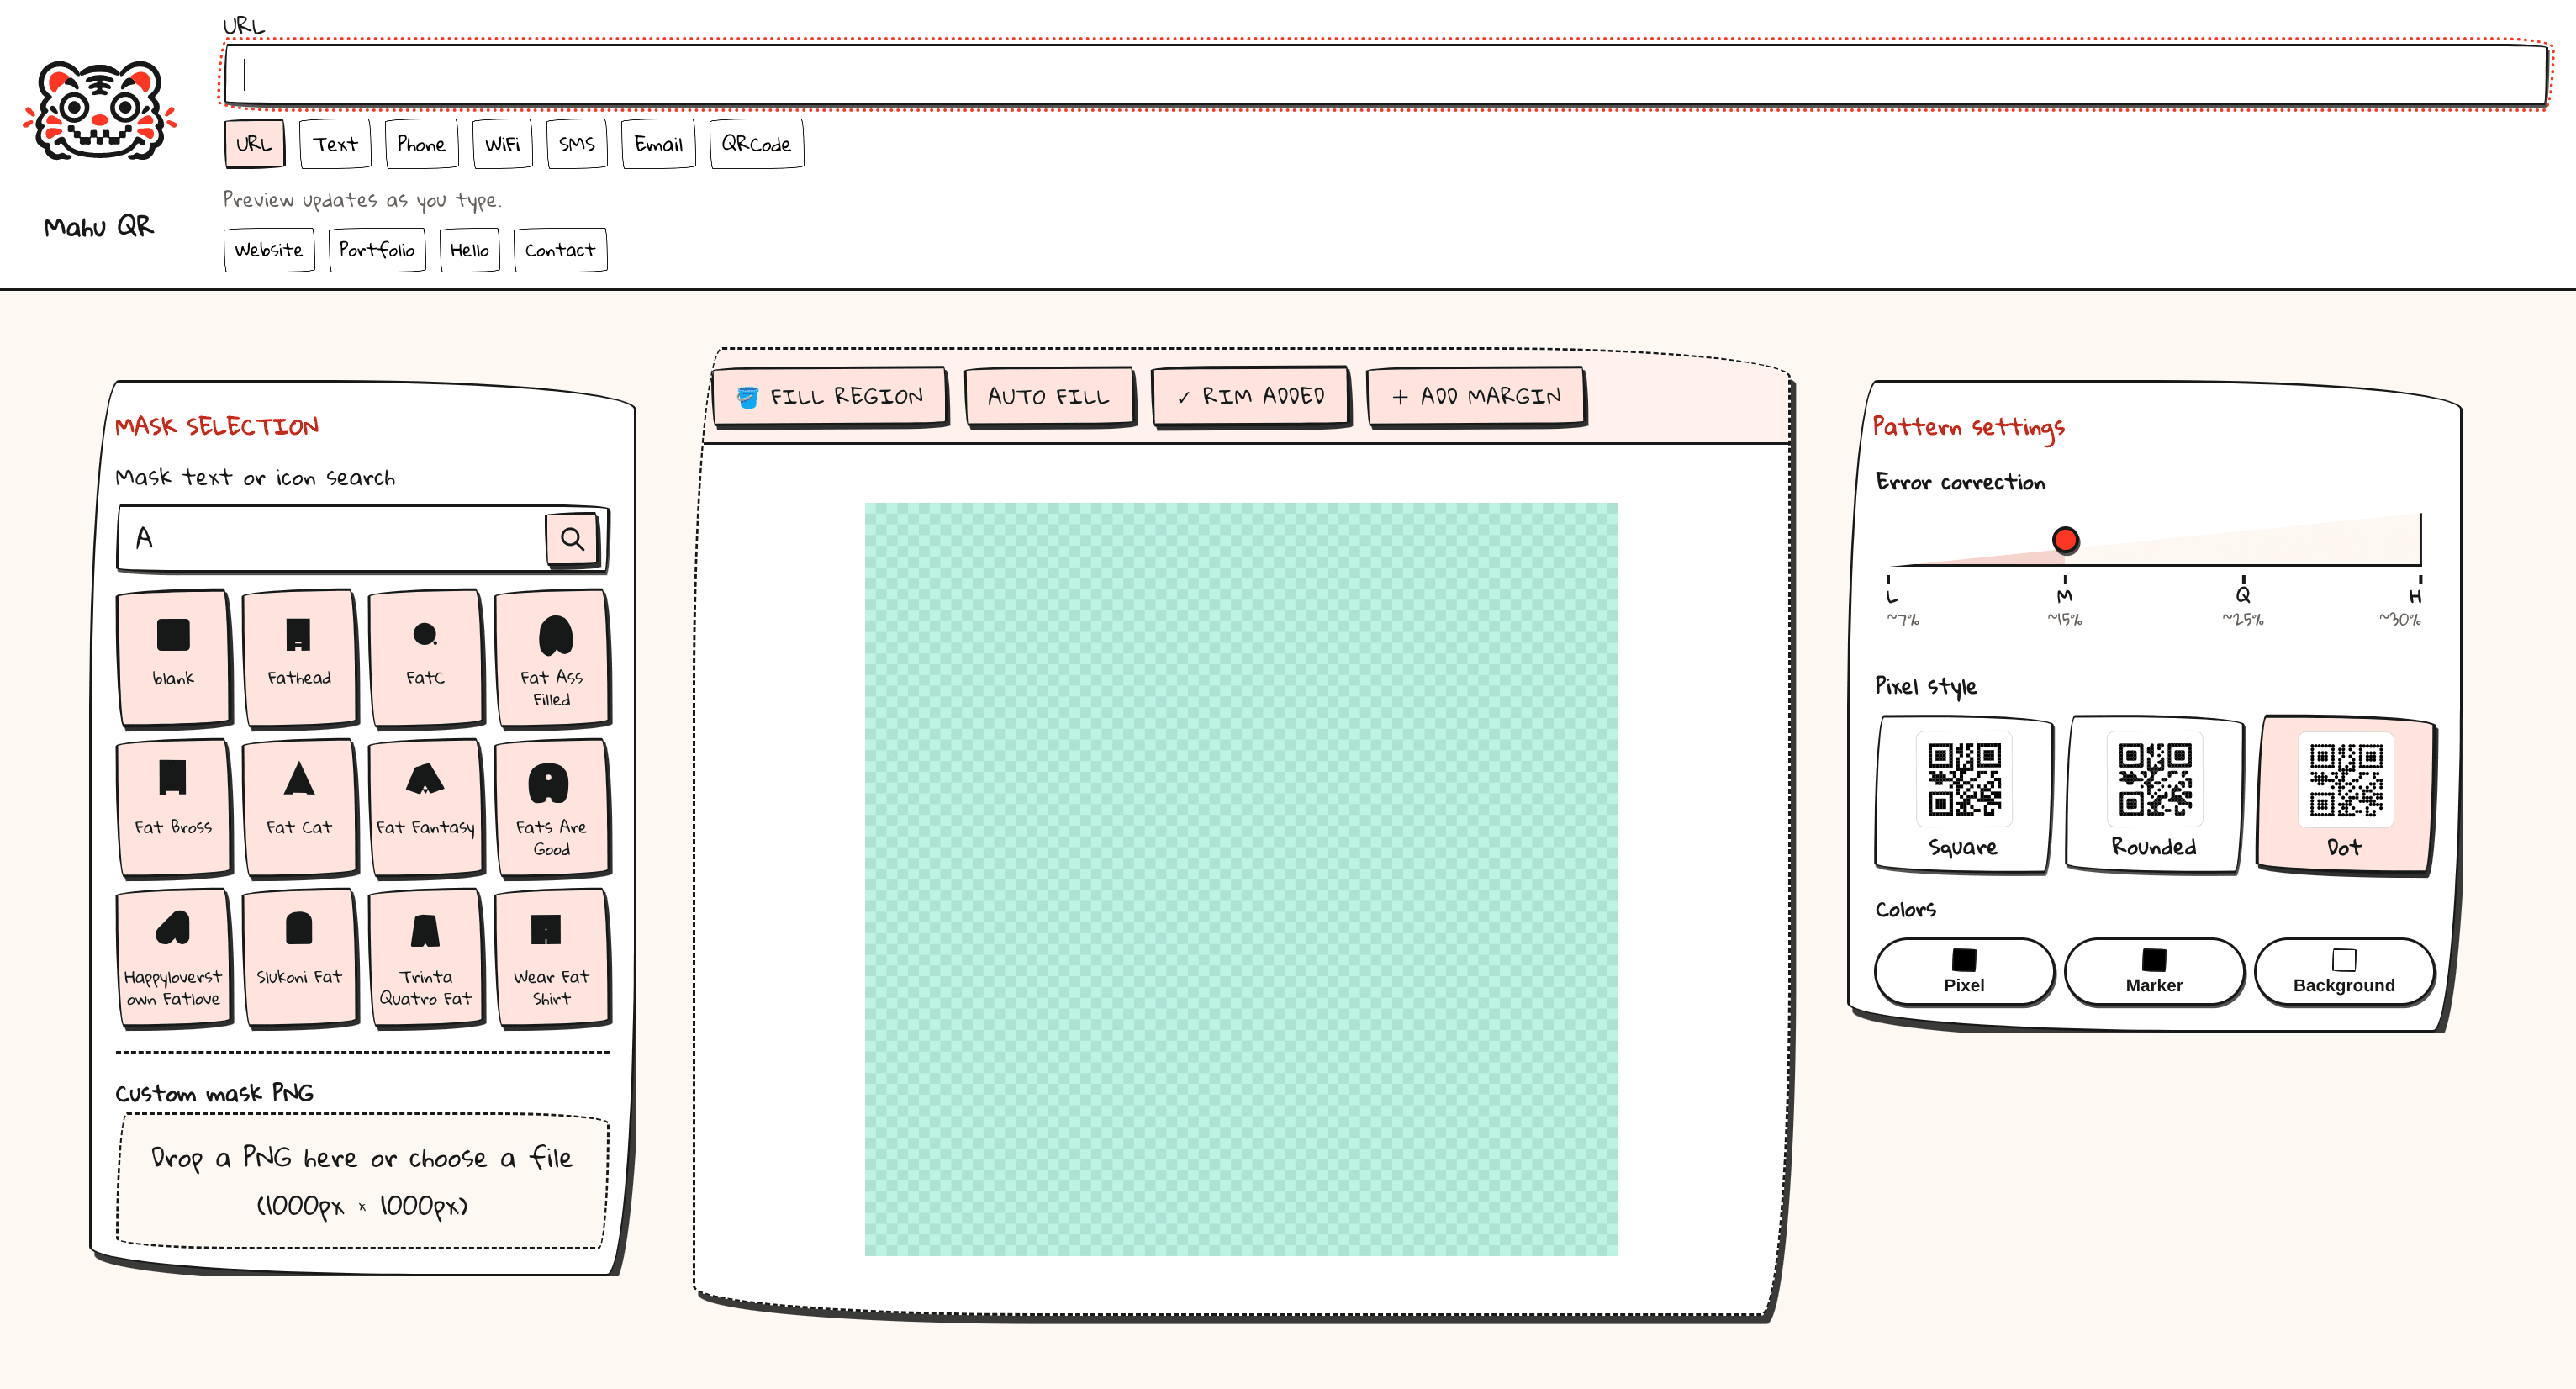Insert the Contact preset
This screenshot has width=2576, height=1389.
click(x=560, y=249)
